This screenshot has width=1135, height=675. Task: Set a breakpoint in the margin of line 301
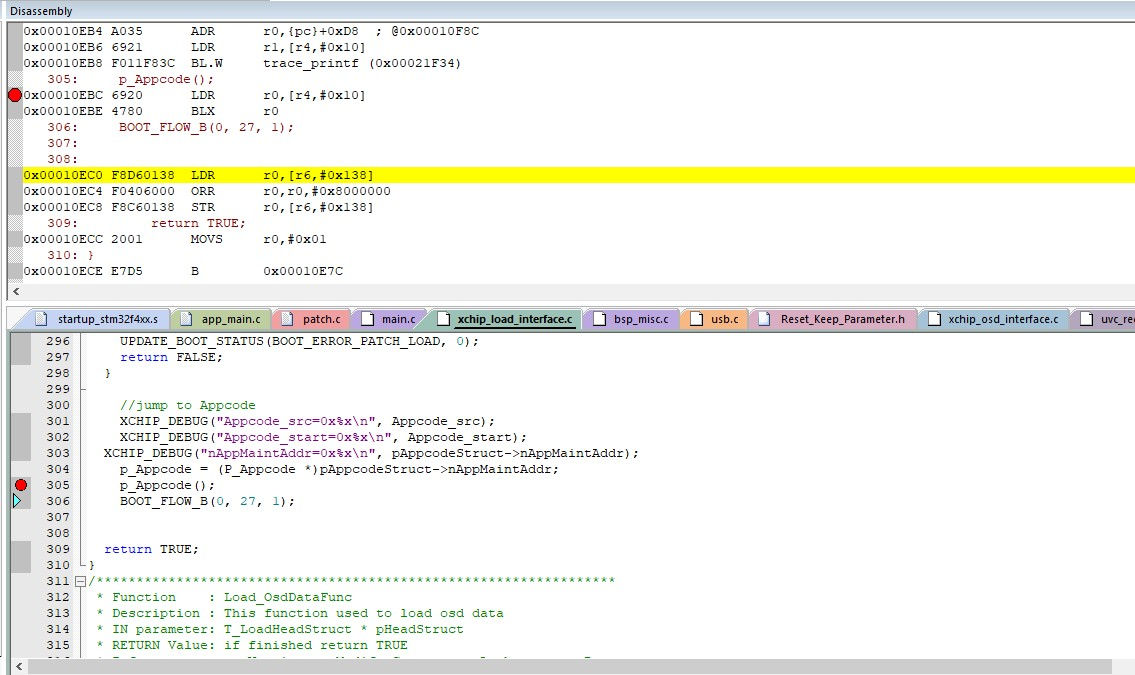pyautogui.click(x=20, y=421)
